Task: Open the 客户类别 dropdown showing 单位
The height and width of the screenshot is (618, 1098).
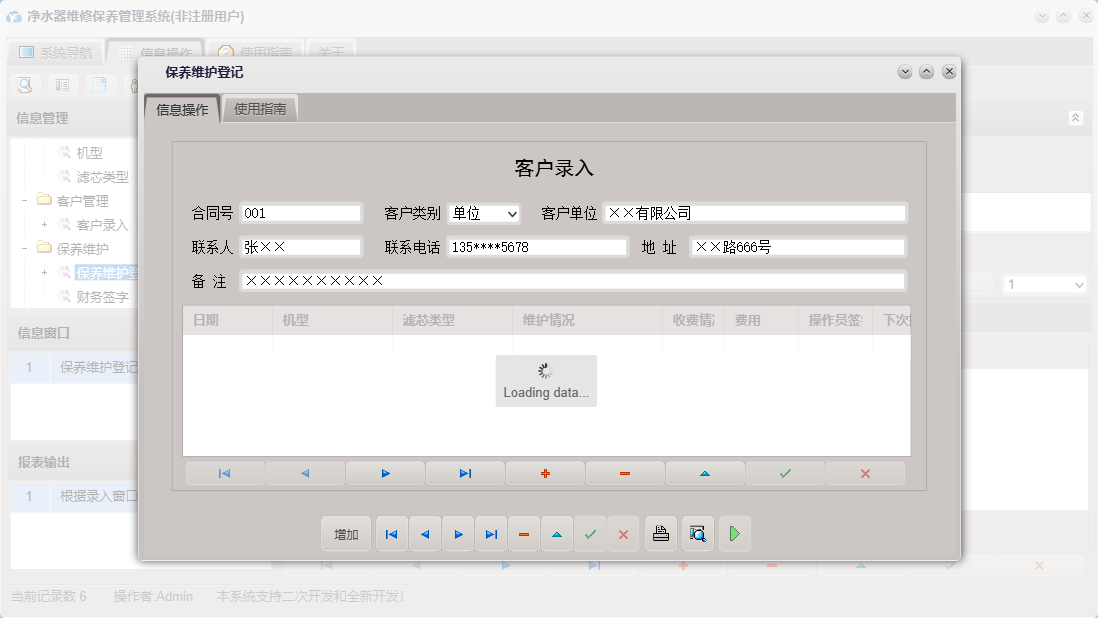Action: click(x=511, y=212)
